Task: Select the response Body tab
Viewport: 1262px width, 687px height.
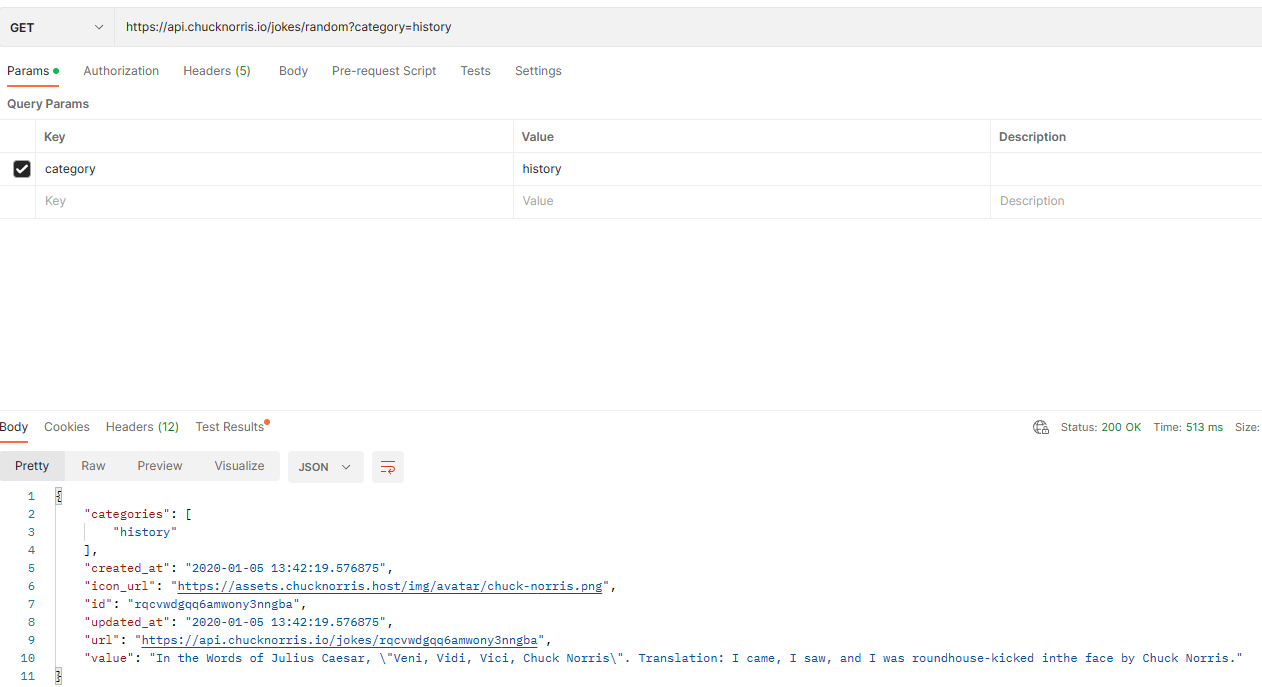Action: 14,427
